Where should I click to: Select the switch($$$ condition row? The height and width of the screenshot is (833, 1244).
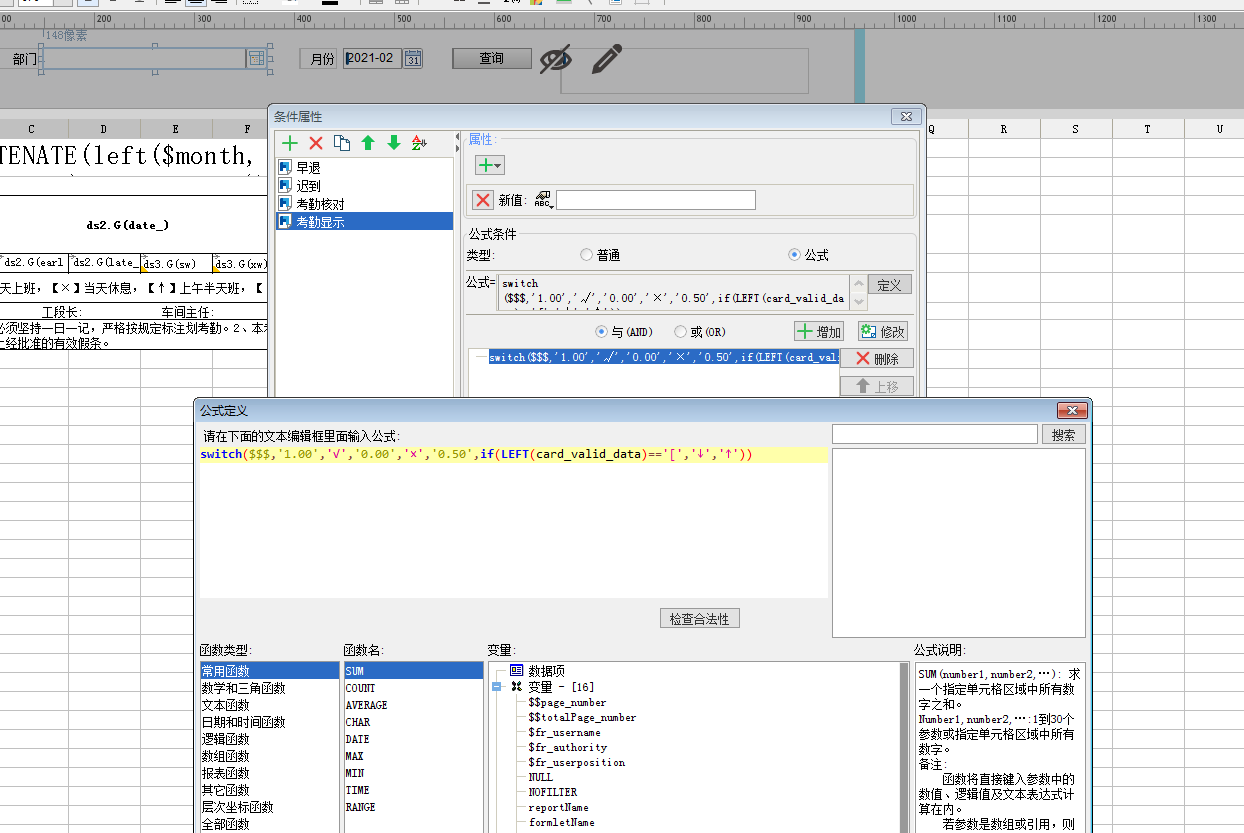pos(663,358)
